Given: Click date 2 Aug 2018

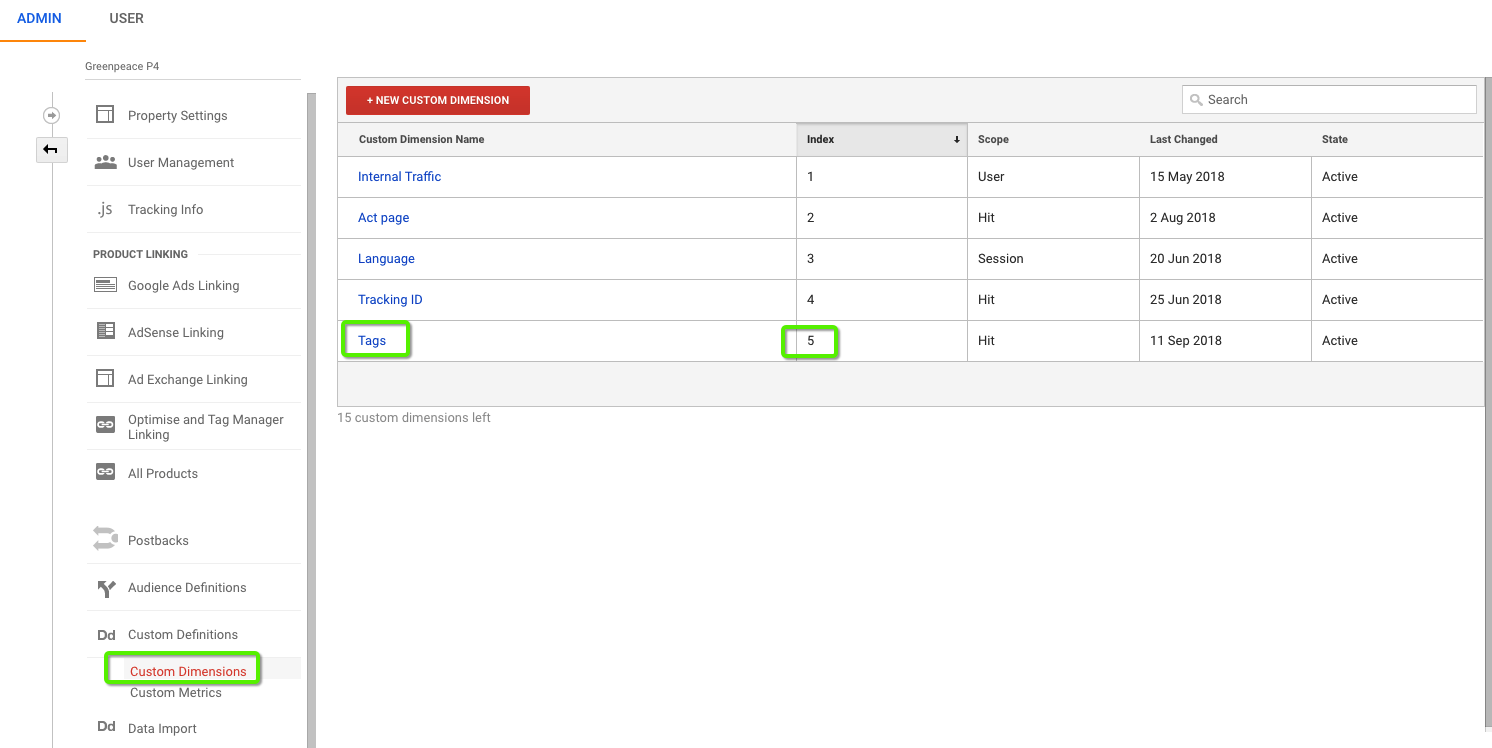Looking at the screenshot, I should (1183, 217).
